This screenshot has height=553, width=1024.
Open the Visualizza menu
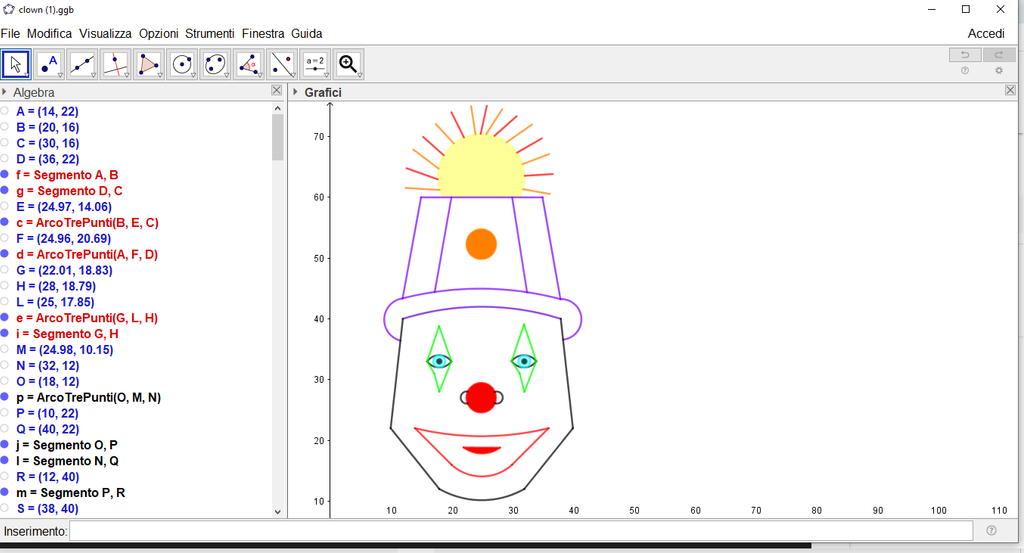[105, 33]
